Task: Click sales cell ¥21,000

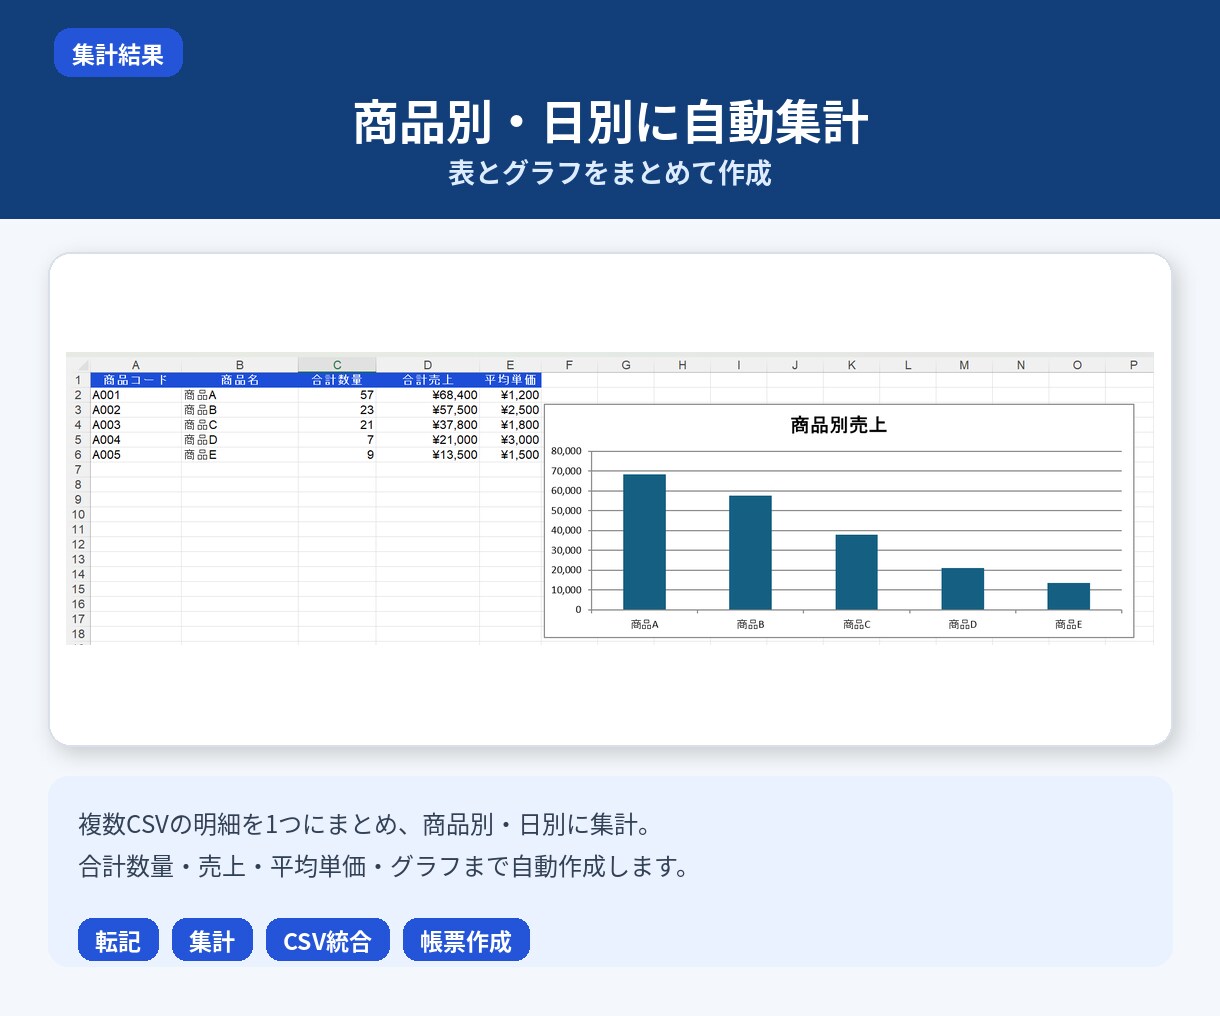Action: [428, 440]
